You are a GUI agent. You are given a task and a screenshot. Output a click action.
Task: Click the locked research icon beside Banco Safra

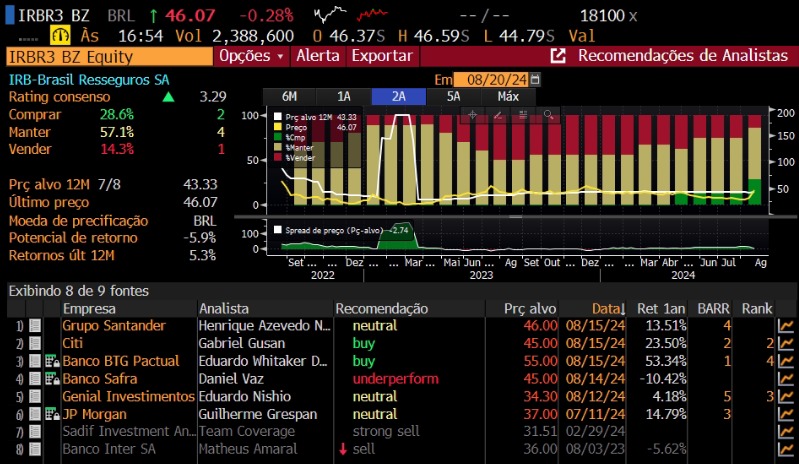pos(52,379)
